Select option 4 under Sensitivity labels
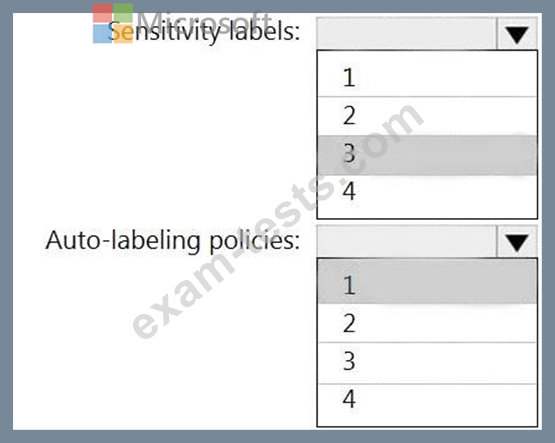Screen dimensions: 555x443 click(x=427, y=193)
